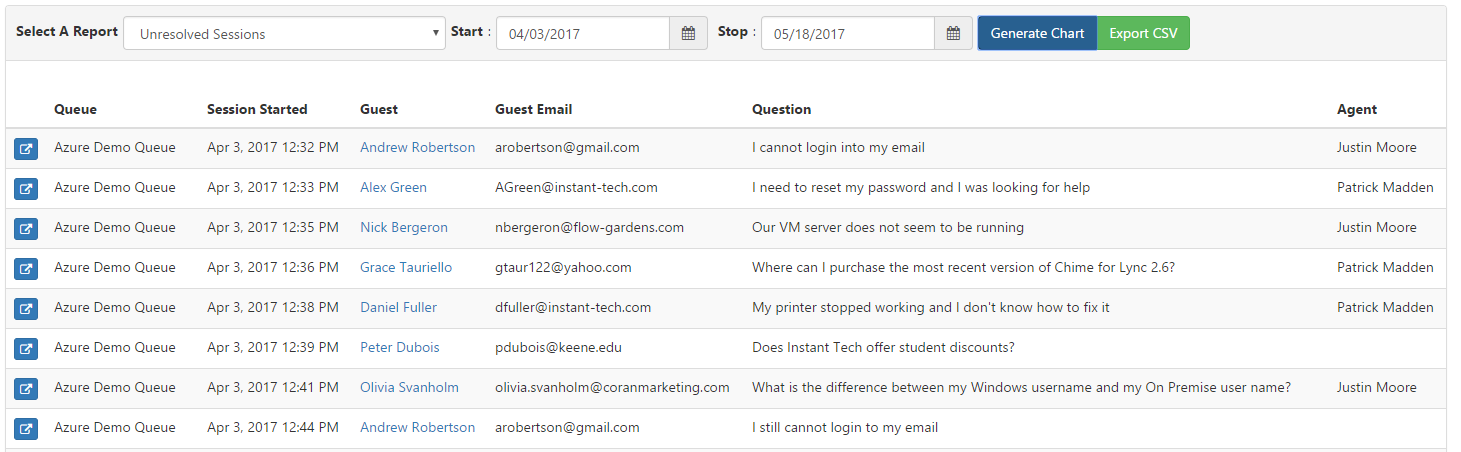This screenshot has width=1461, height=452.
Task: Expand the Unresolved Sessions report dropdown
Action: pyautogui.click(x=285, y=33)
